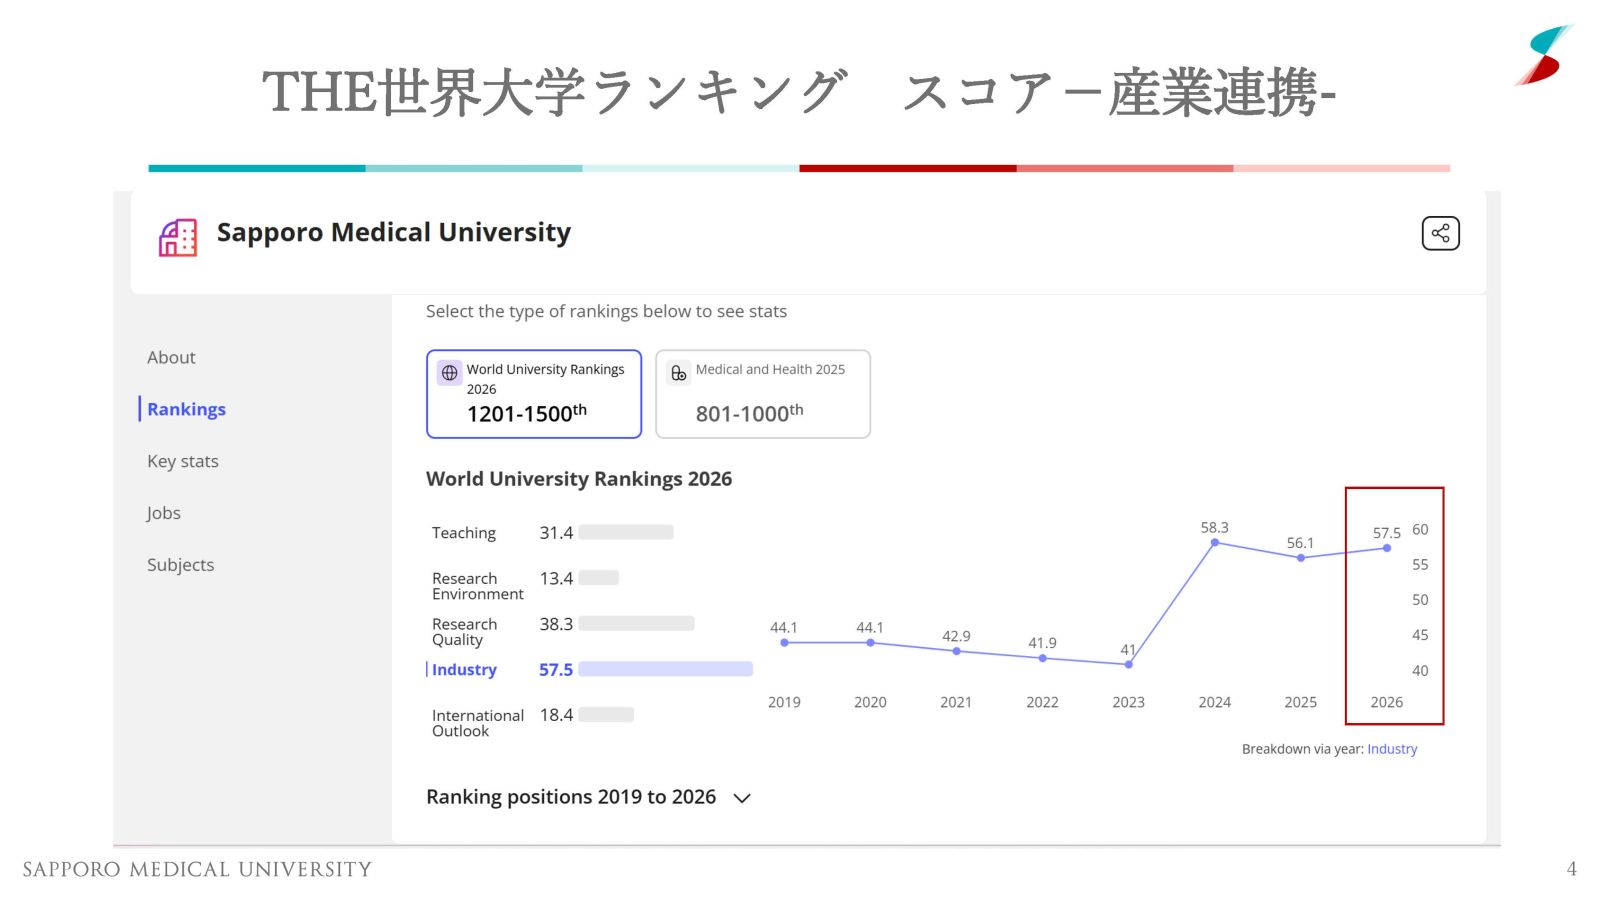
Task: Click the globe icon on rankings card
Action: click(450, 373)
